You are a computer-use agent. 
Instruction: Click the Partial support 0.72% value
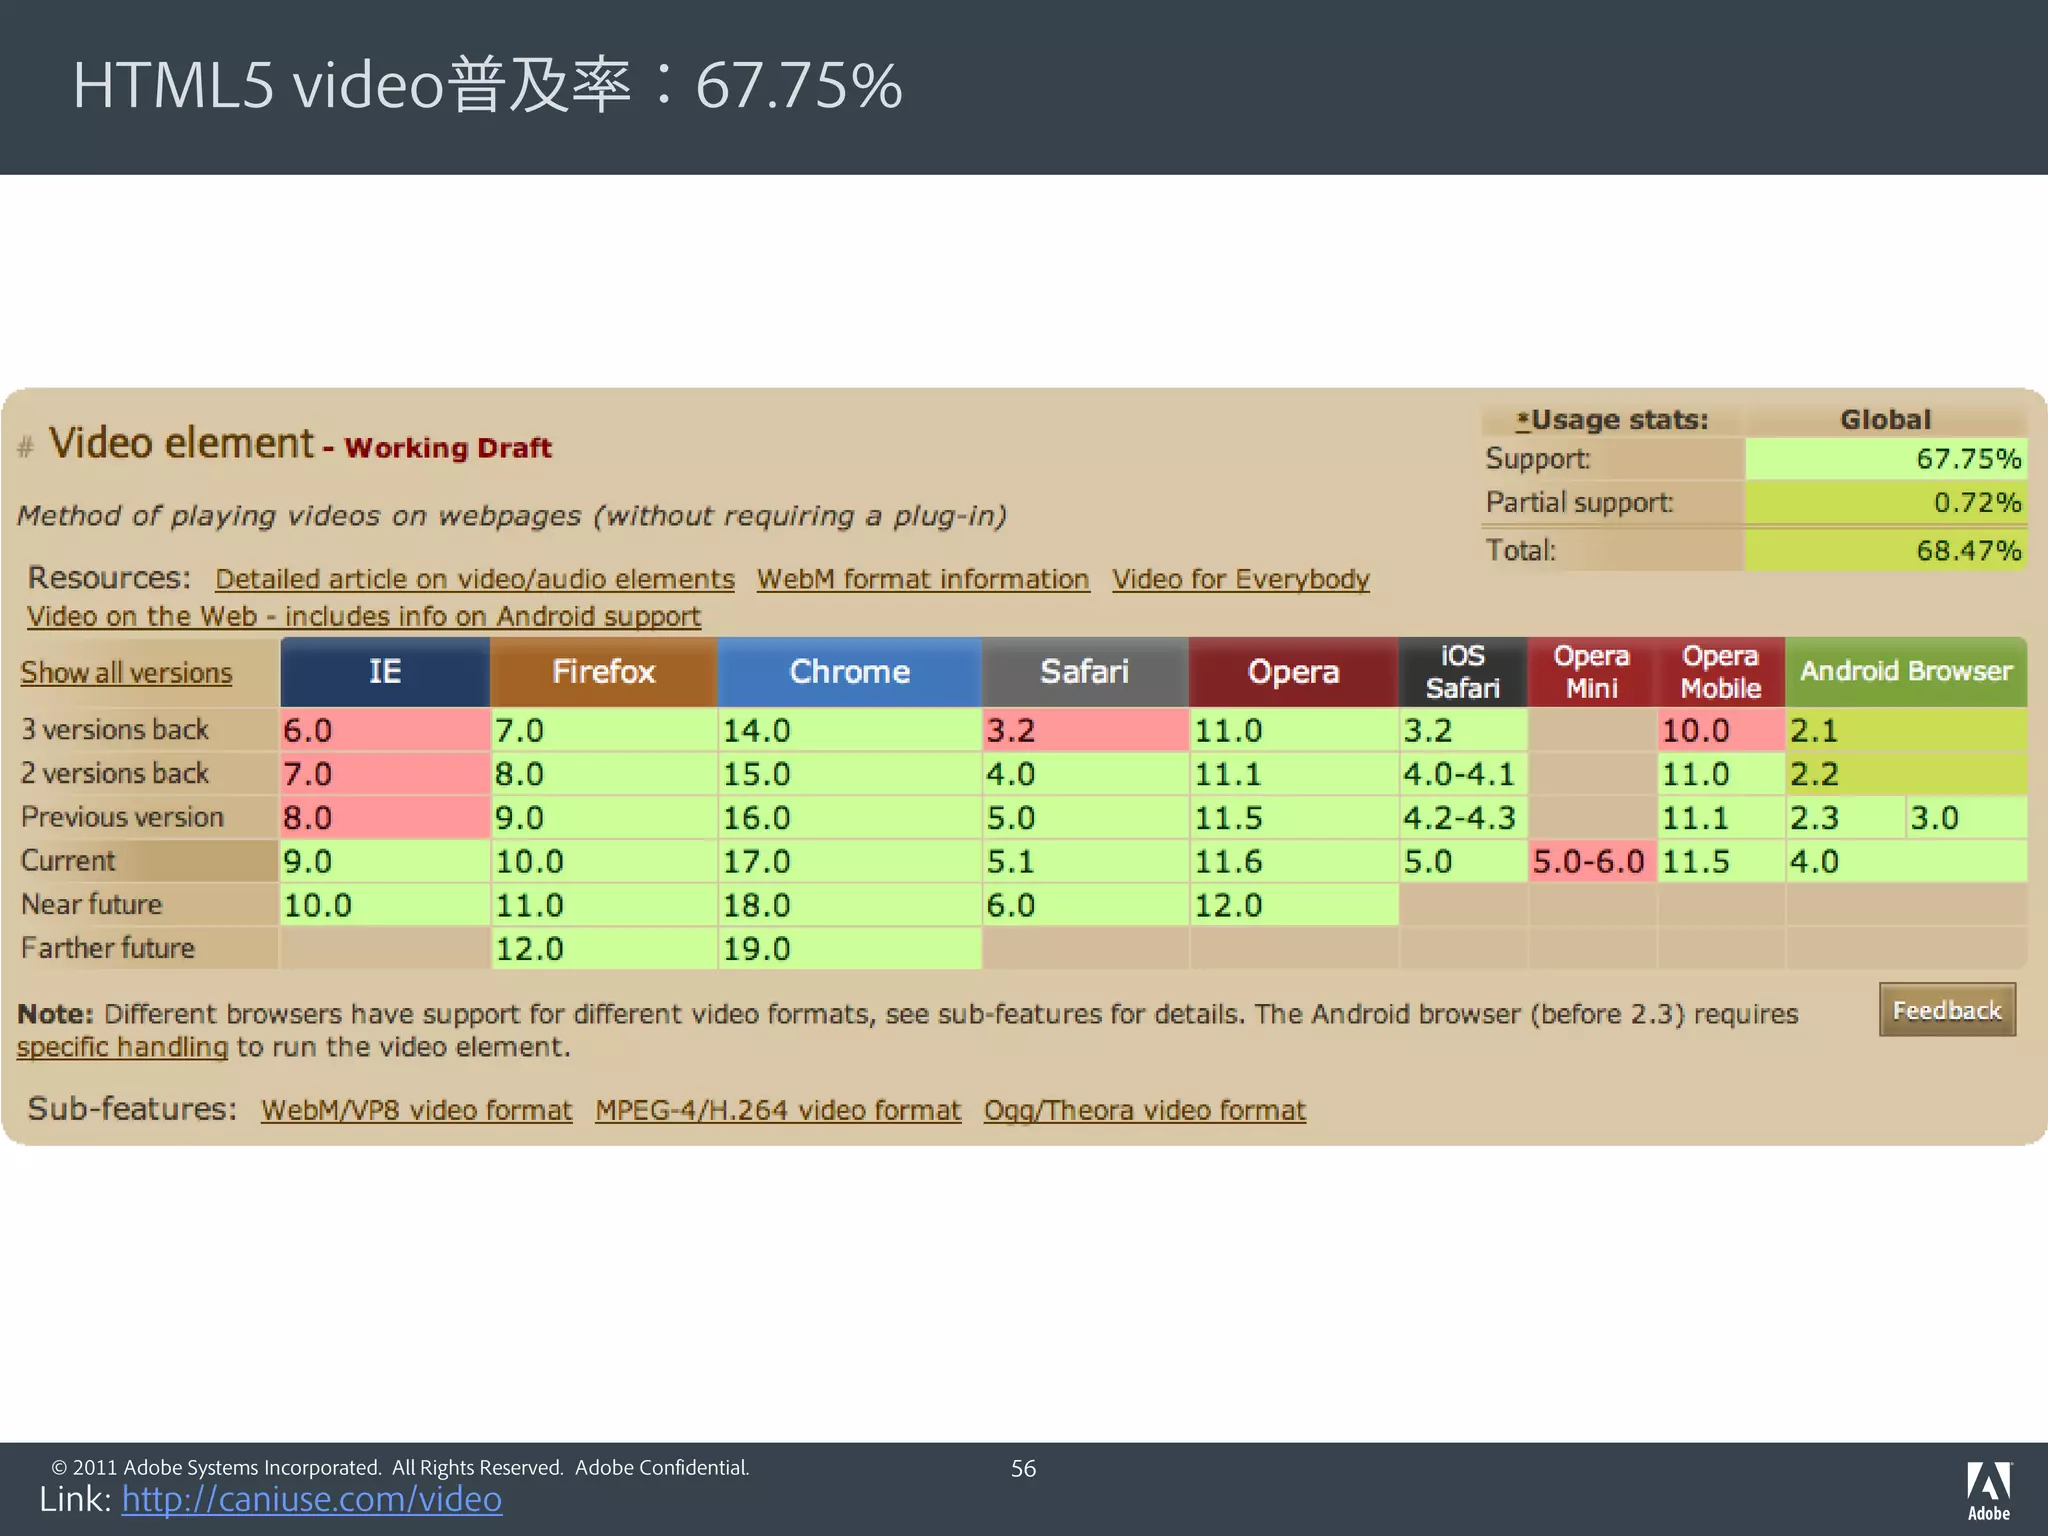pyautogui.click(x=1886, y=502)
